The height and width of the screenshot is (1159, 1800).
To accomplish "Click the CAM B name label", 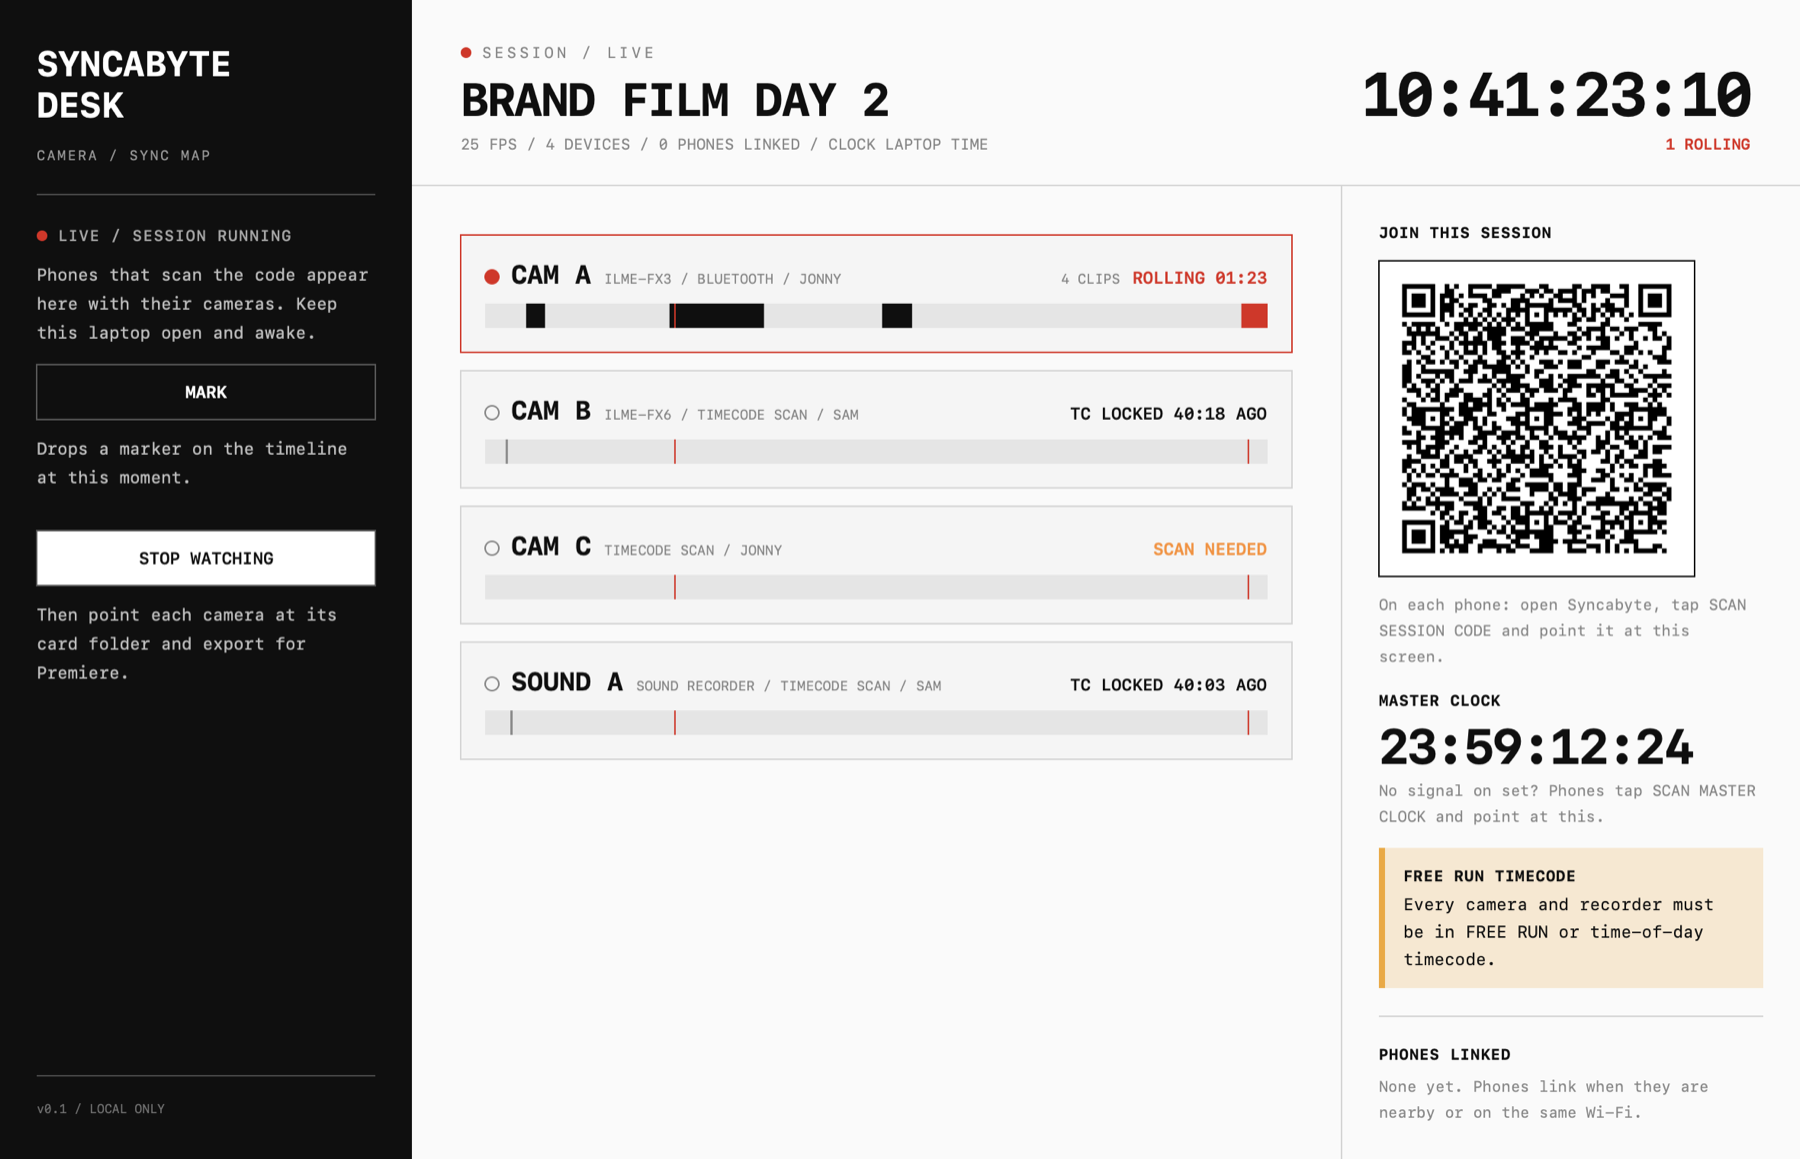I will pos(551,411).
